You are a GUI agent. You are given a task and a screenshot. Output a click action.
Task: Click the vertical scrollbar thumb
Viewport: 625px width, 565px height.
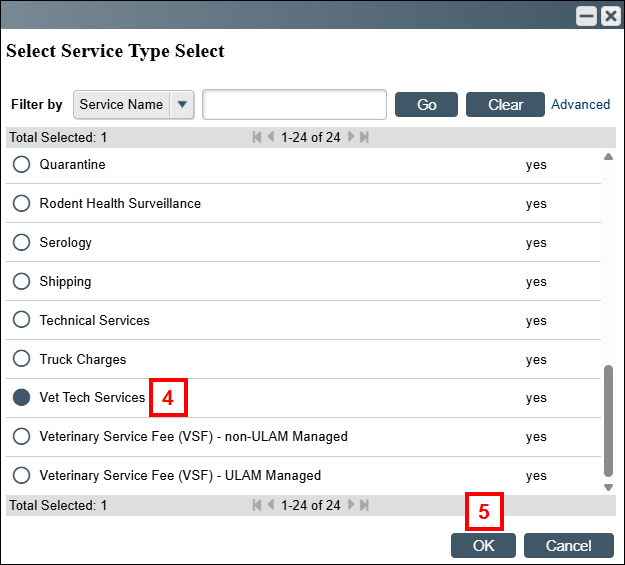click(x=608, y=421)
